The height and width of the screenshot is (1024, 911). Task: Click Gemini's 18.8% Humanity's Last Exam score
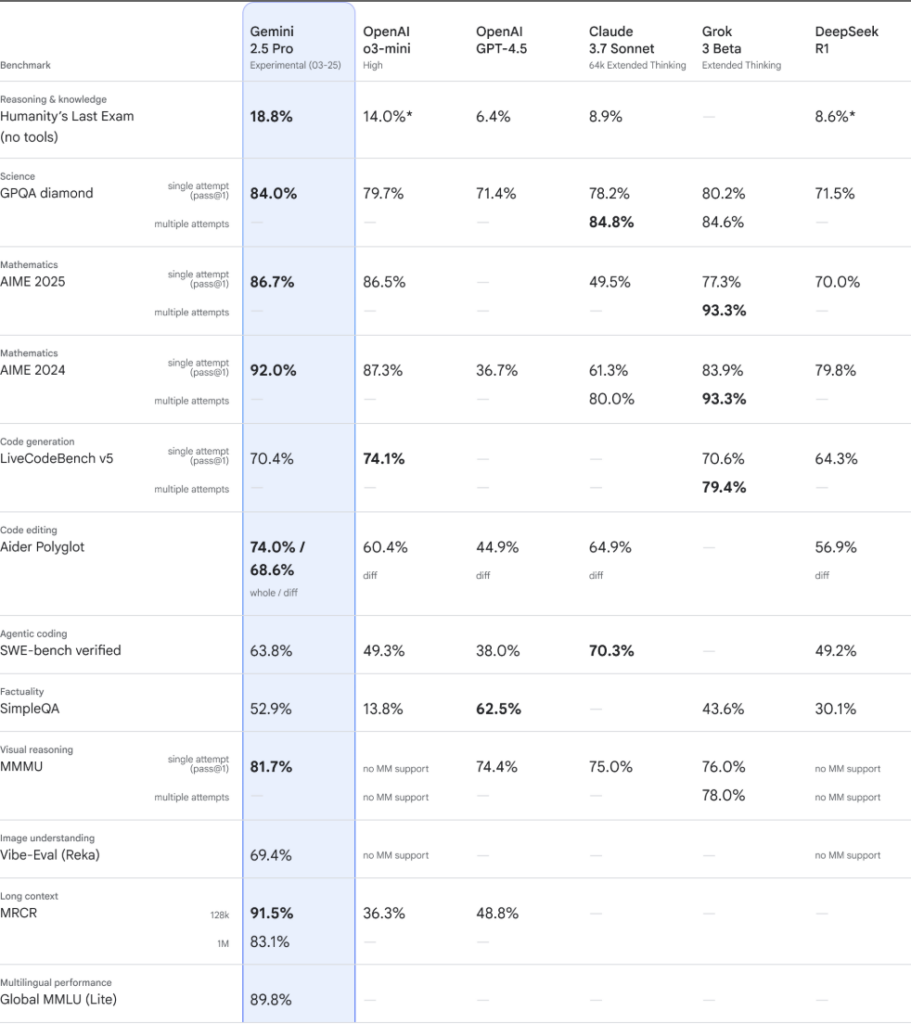coord(271,117)
